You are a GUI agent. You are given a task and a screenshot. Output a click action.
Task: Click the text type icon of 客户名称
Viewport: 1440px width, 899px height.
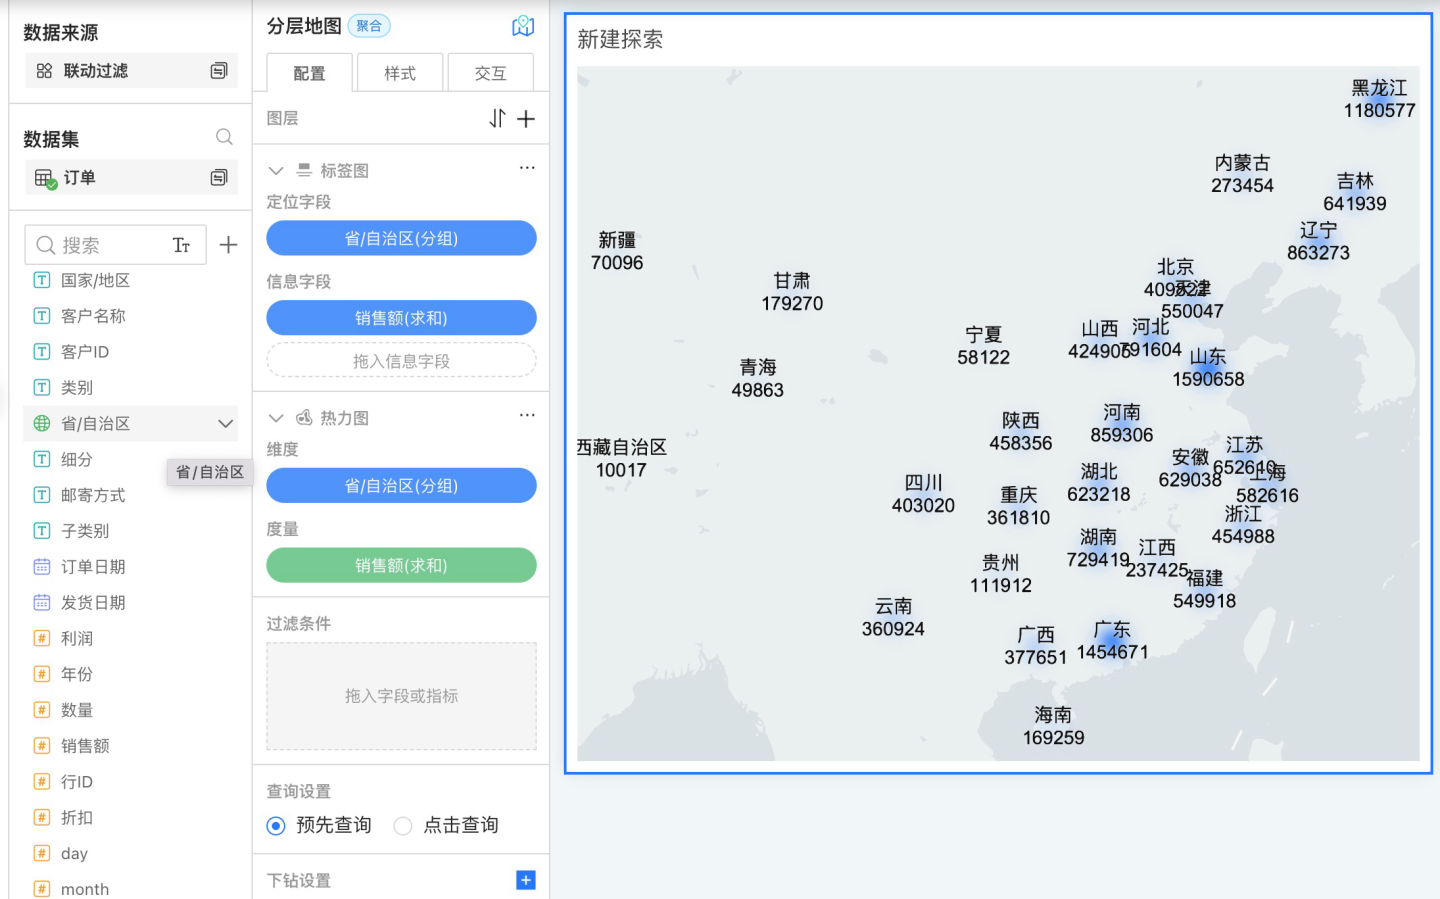point(42,316)
